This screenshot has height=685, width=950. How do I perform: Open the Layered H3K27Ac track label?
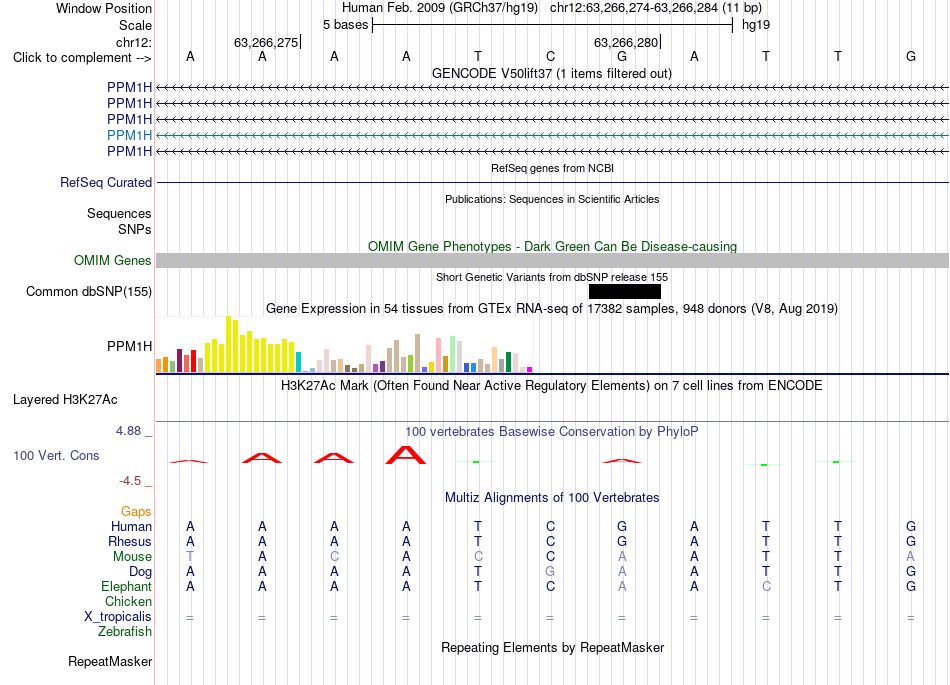[x=65, y=400]
